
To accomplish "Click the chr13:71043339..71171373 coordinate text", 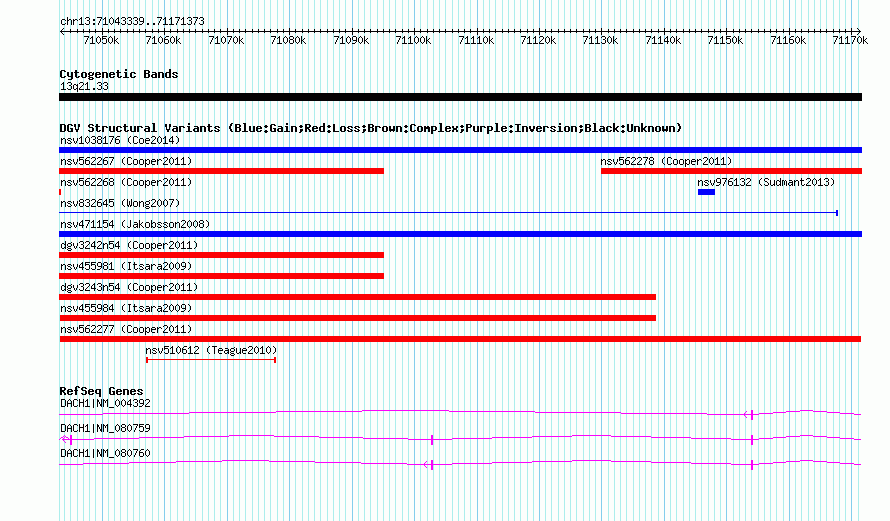I will [x=132, y=21].
